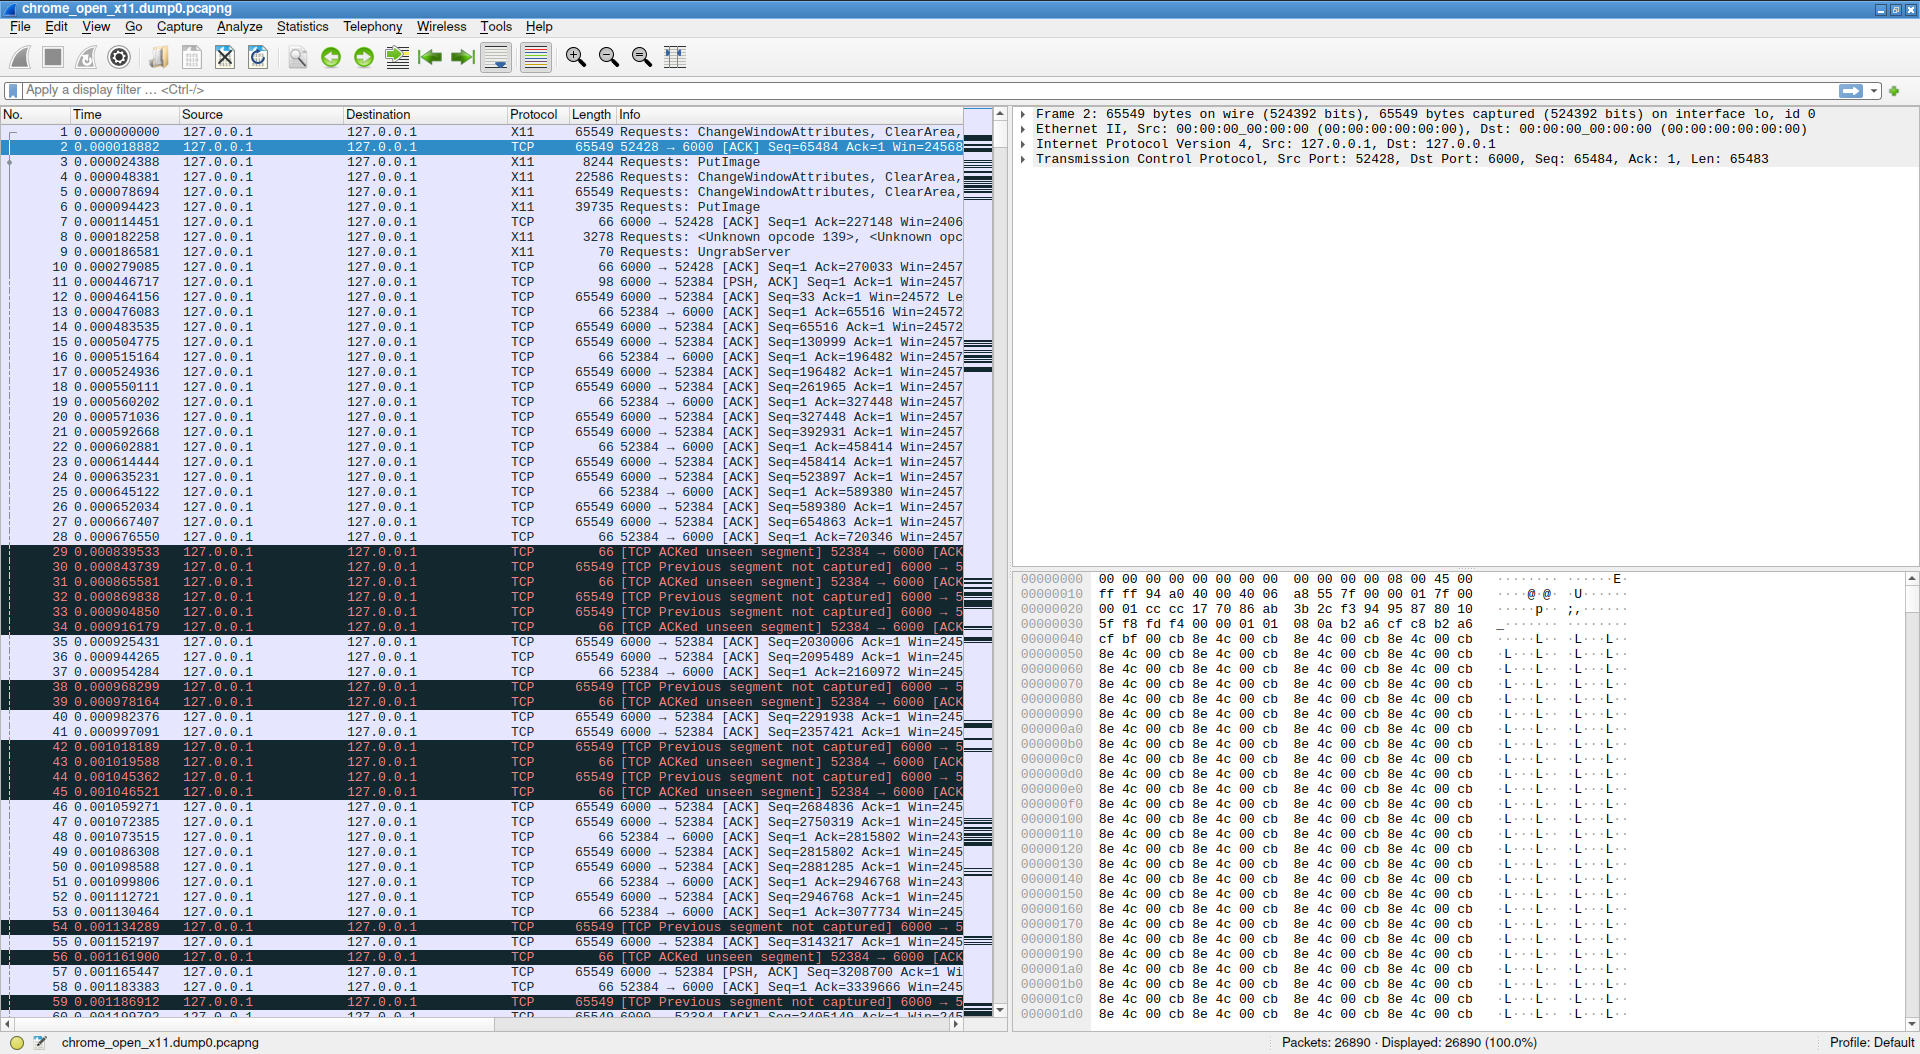Open recent display filters dropdown

tap(1874, 91)
